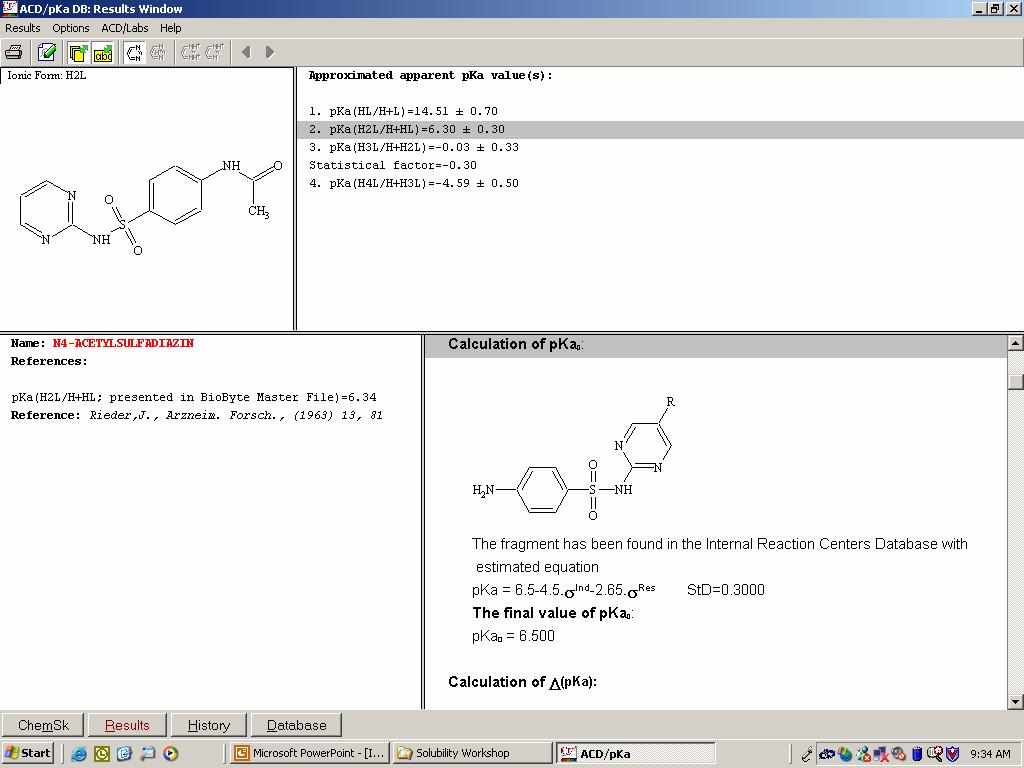Click the muted volume tray icon
This screenshot has height=768, width=1024.
[899, 754]
